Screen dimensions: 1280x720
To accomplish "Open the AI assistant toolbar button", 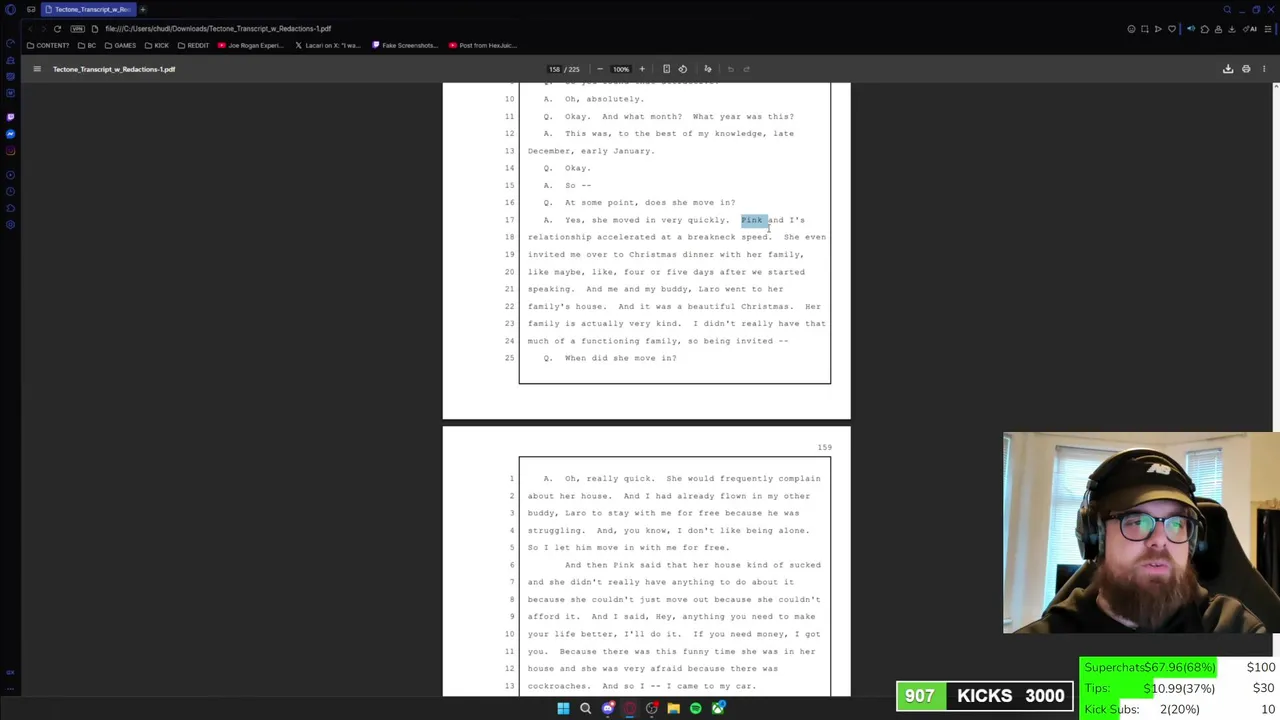I will tap(1251, 29).
